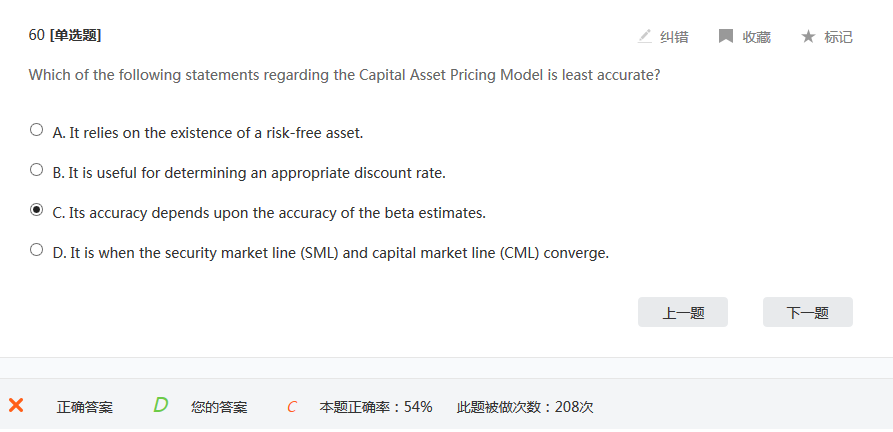Select radio button for option B

(x=37, y=170)
